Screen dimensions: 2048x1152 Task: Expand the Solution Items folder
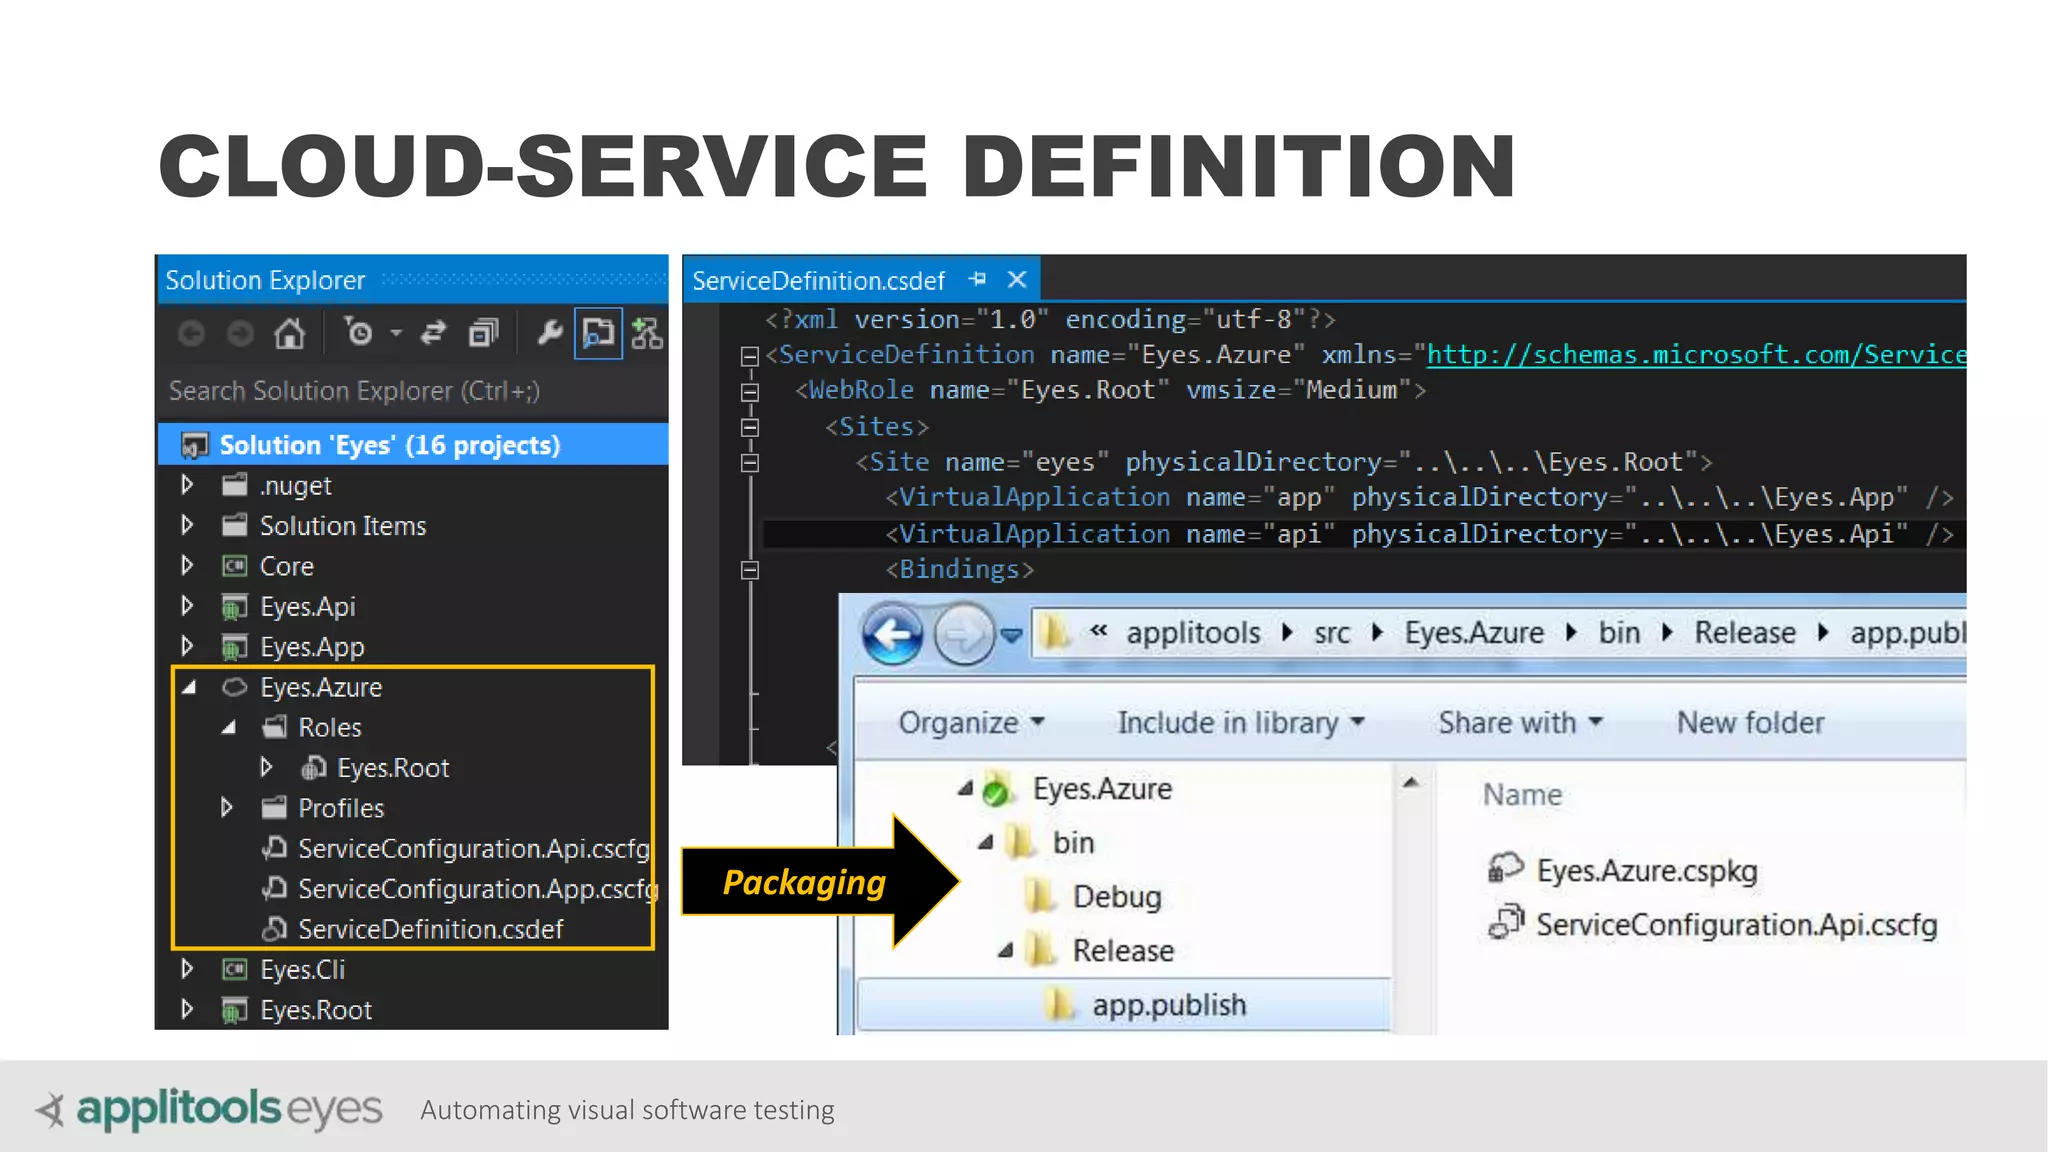[187, 525]
